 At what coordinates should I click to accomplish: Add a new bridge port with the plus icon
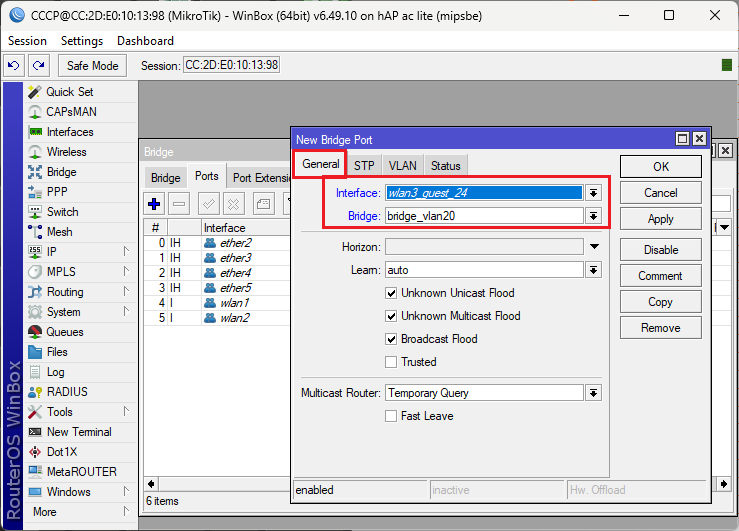click(154, 204)
